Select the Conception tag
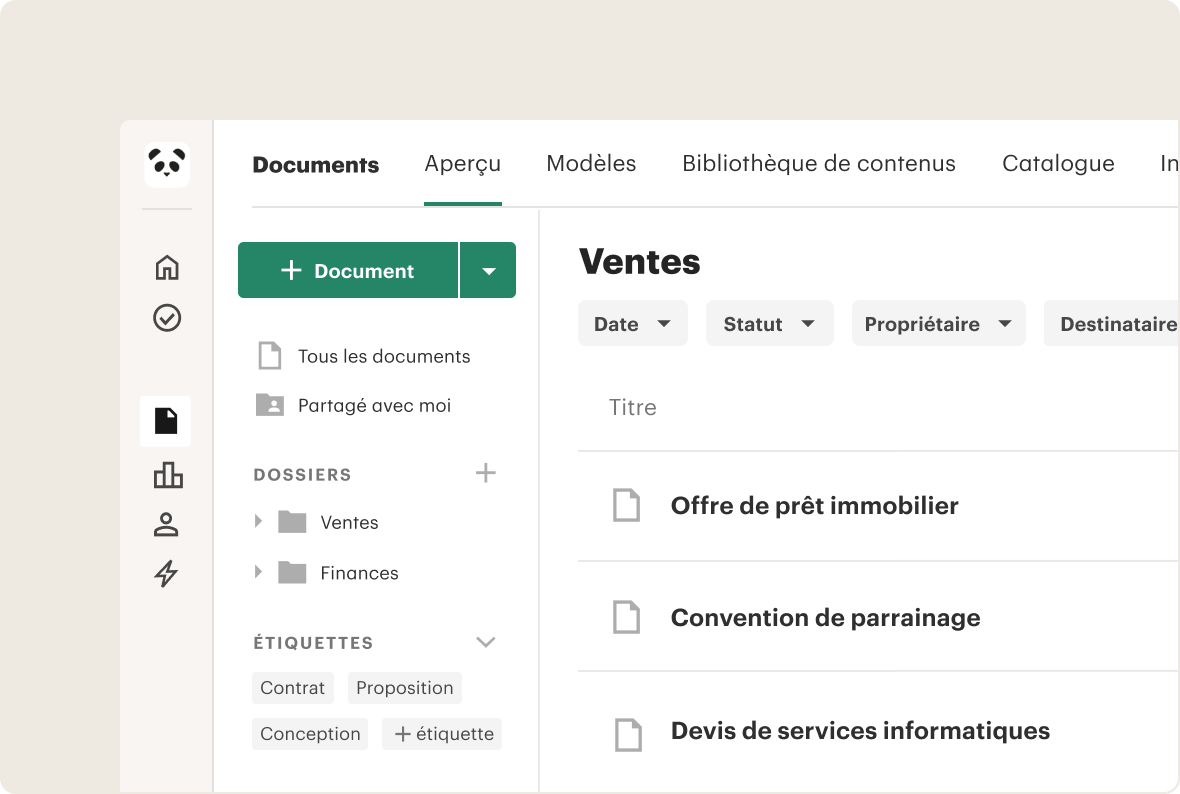 pyautogui.click(x=310, y=734)
